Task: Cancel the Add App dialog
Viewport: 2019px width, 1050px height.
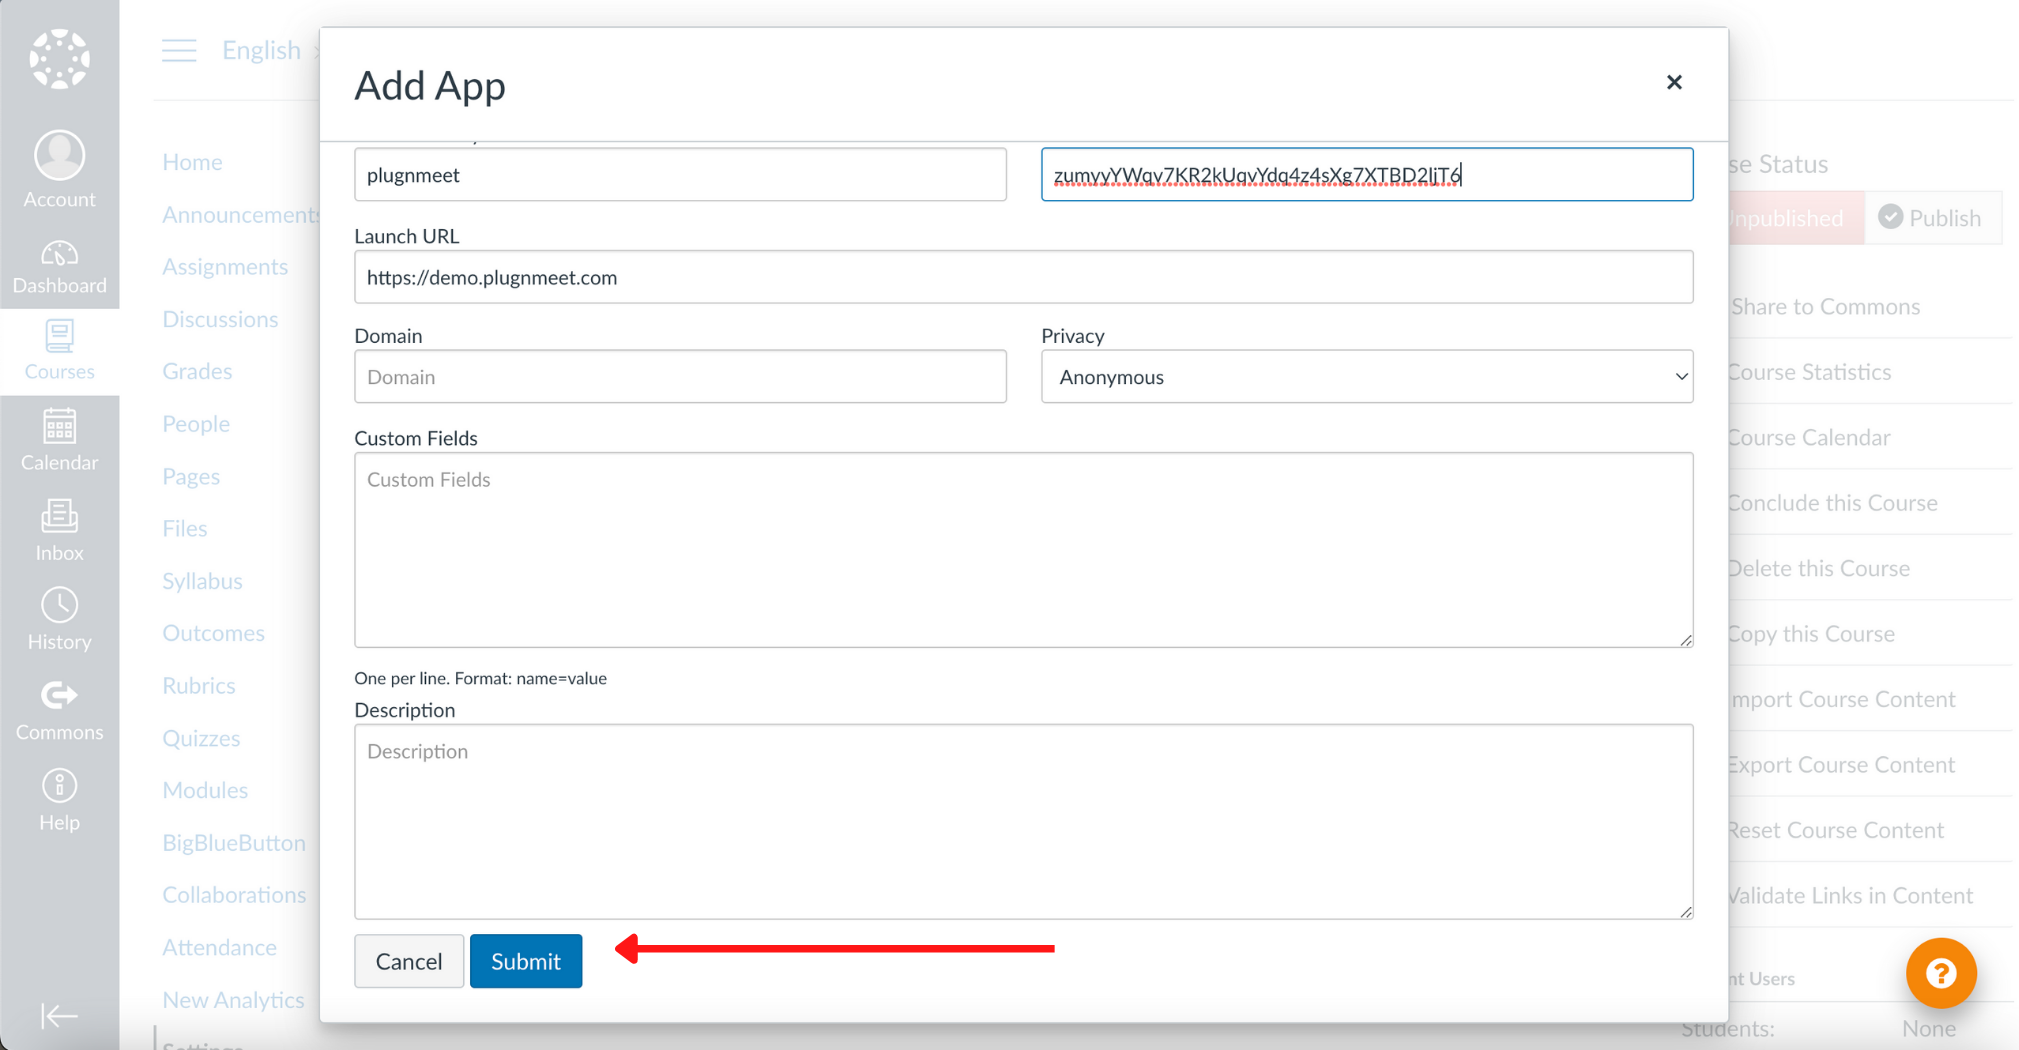Action: 408,961
